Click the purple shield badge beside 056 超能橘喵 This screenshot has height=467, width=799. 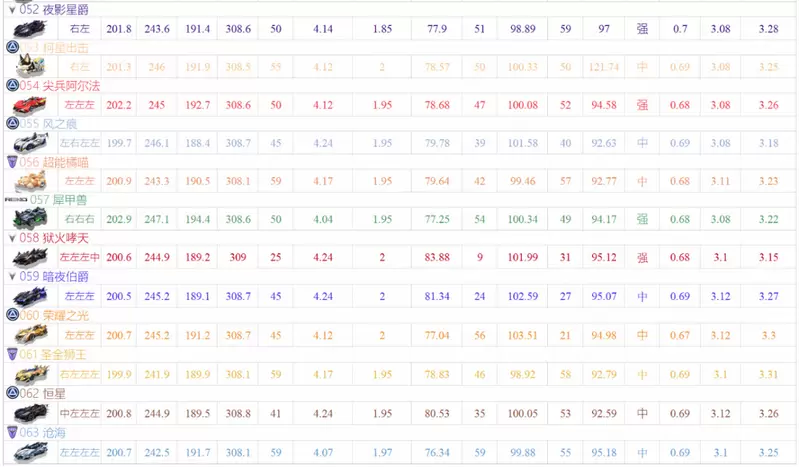(12, 162)
